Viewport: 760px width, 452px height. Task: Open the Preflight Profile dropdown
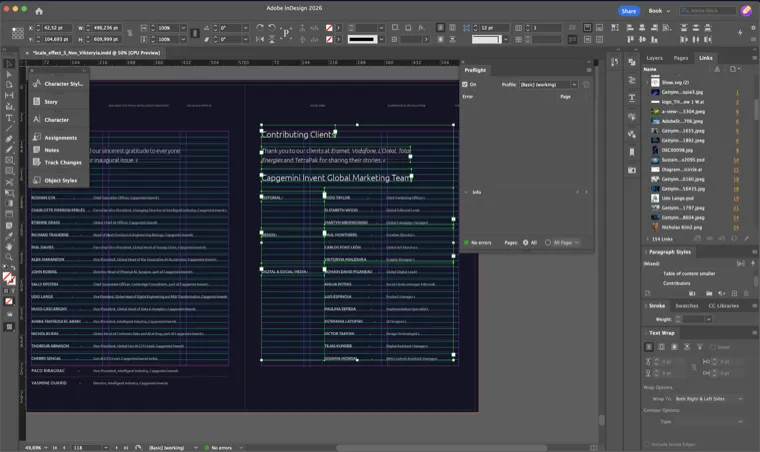[x=549, y=84]
